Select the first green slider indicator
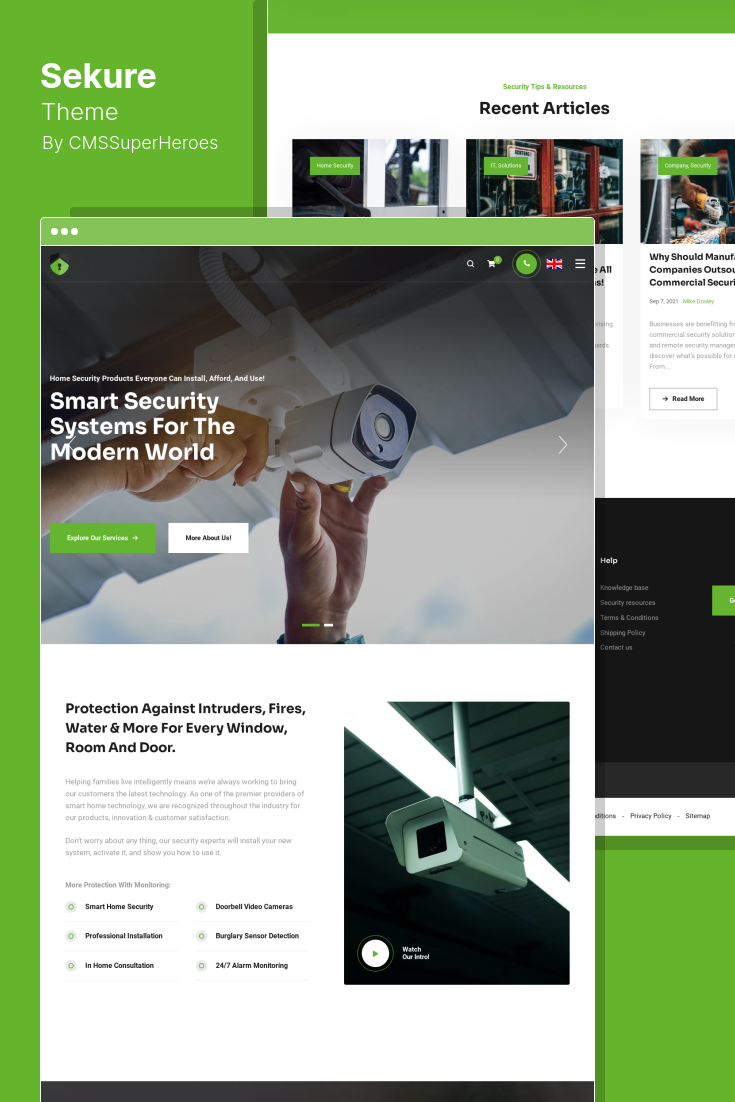Viewport: 735px width, 1102px height. click(x=311, y=625)
